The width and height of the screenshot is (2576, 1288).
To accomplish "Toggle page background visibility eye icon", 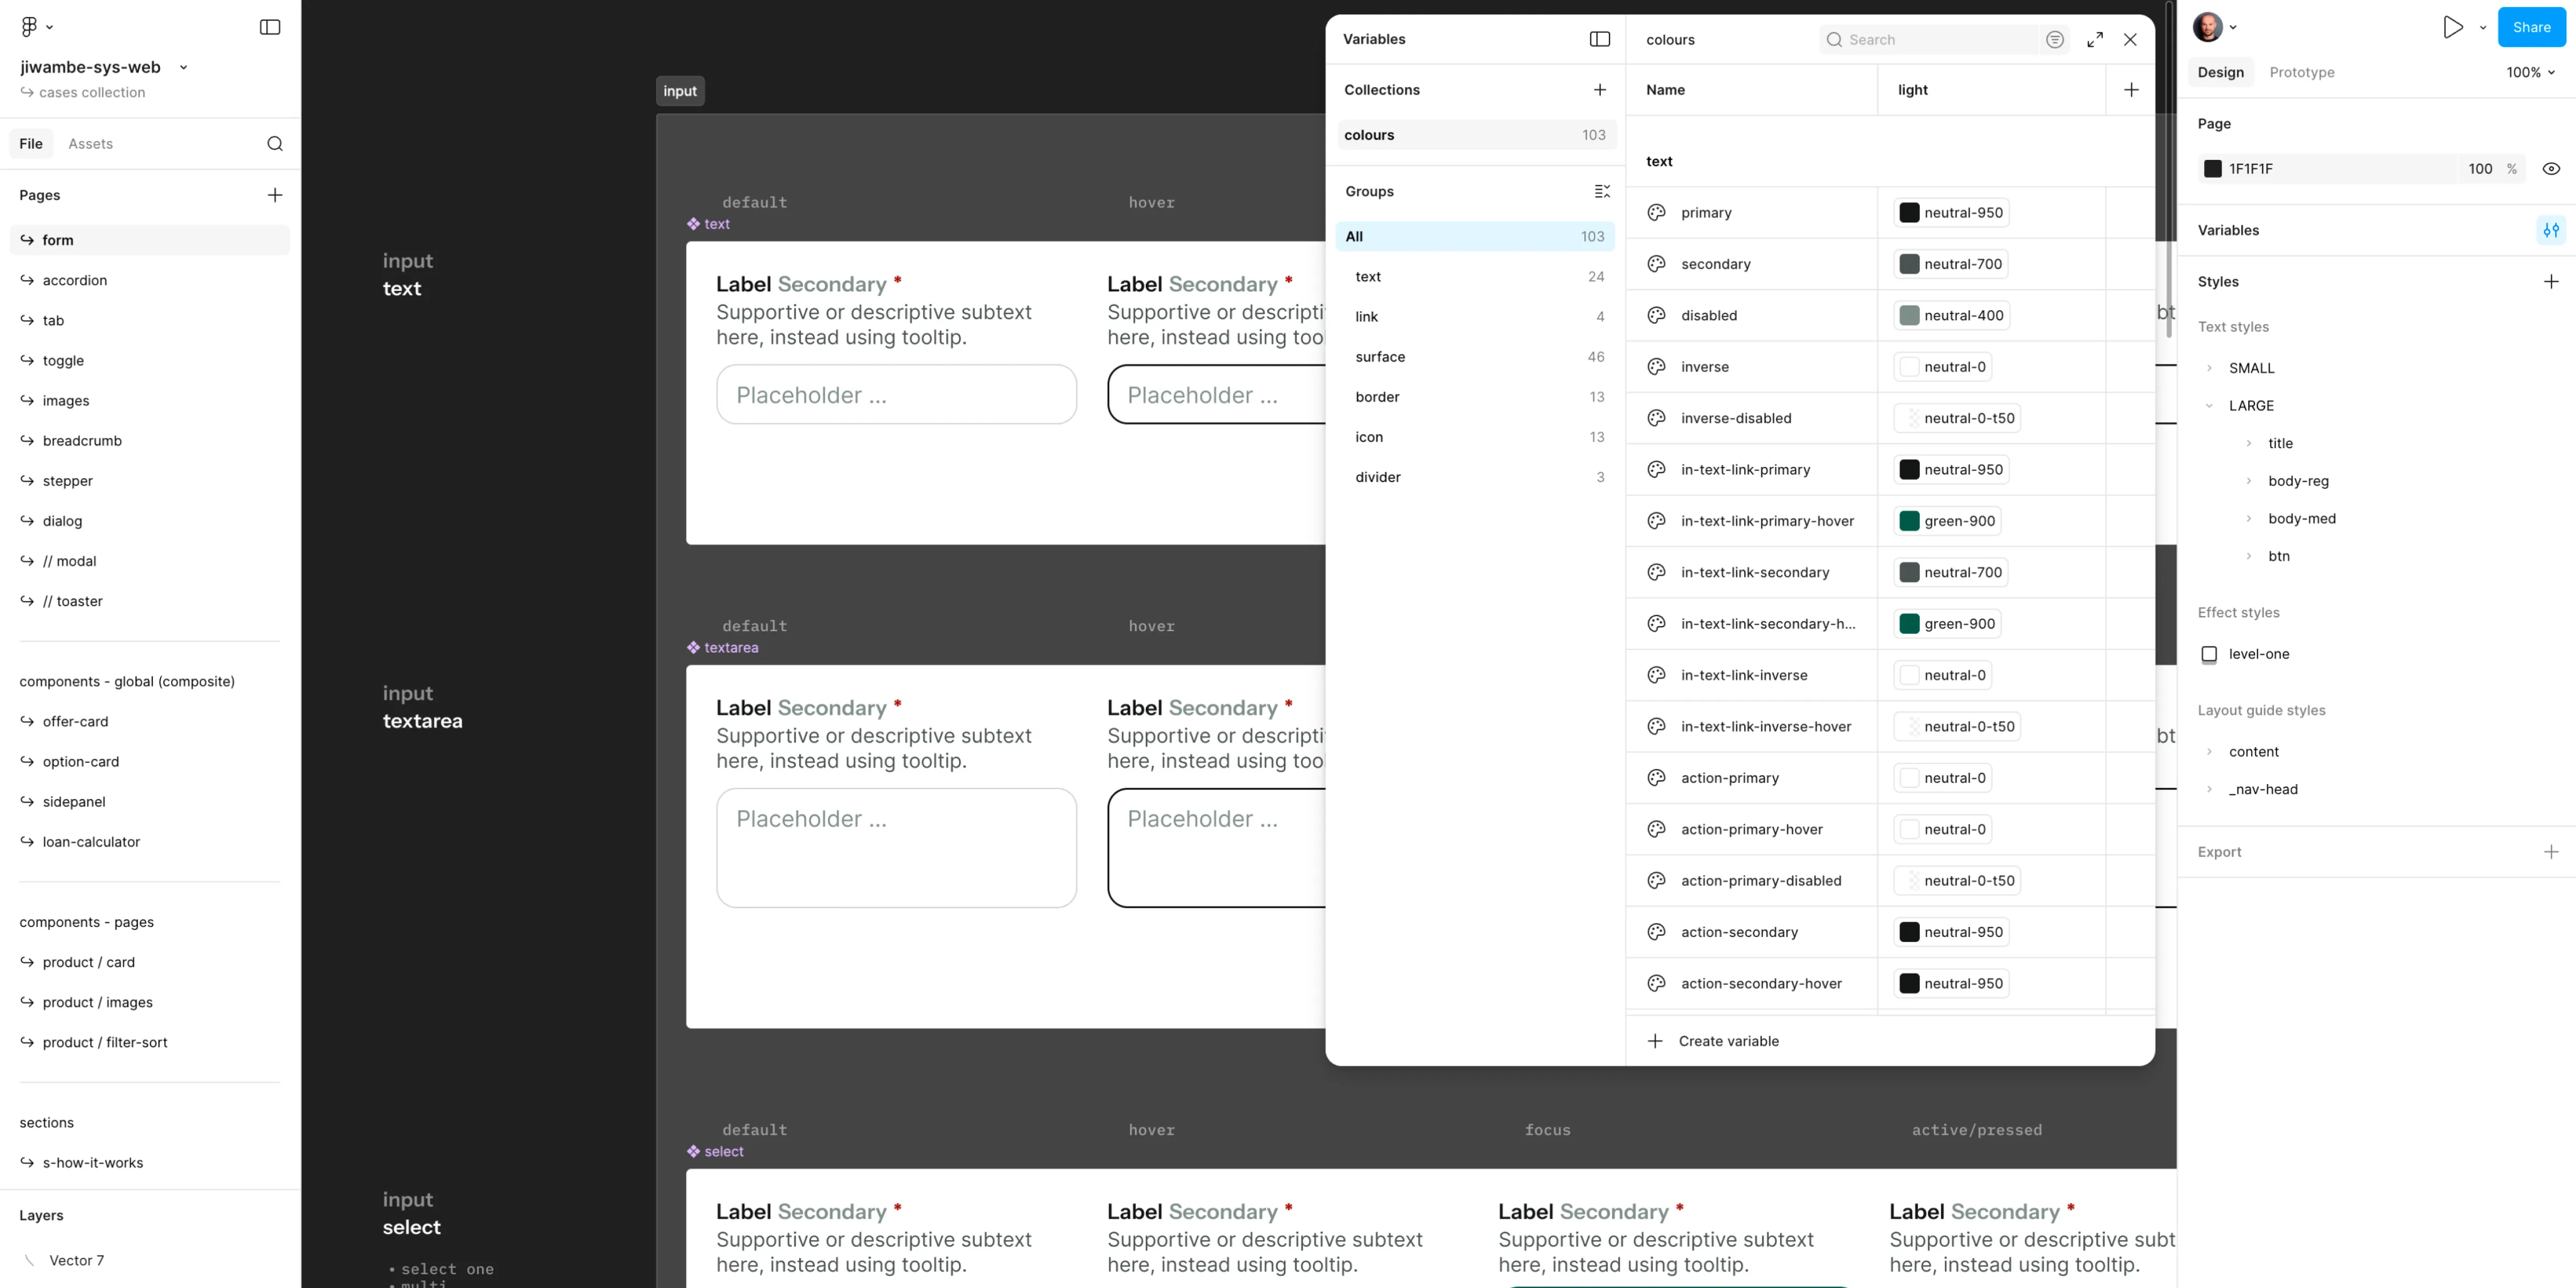I will point(2550,169).
